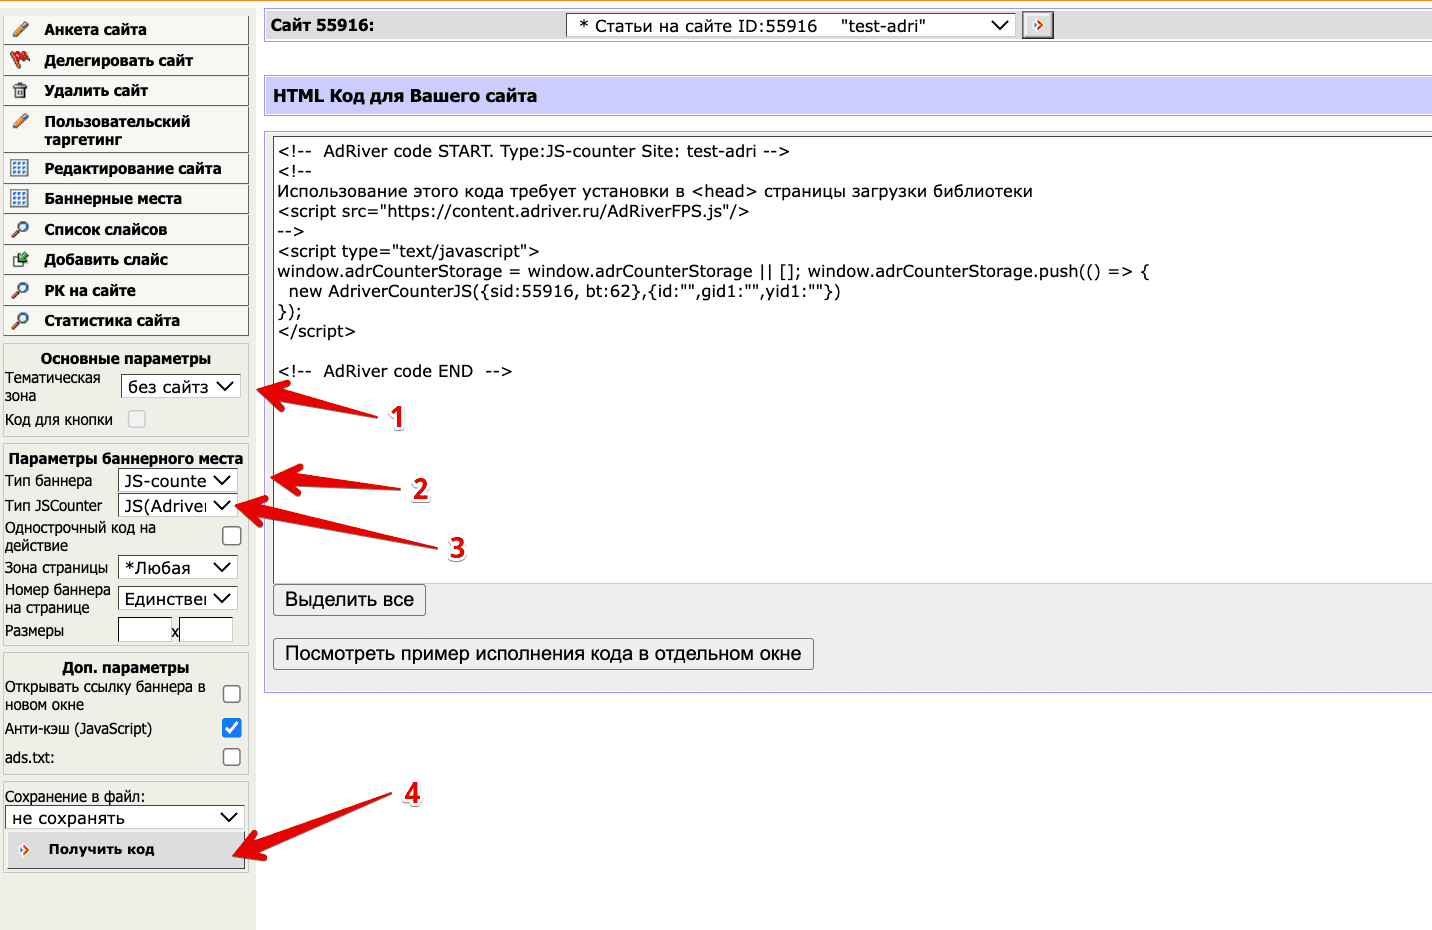
Task: Click the grid icon beside Баннерные места
Action: pyautogui.click(x=20, y=198)
